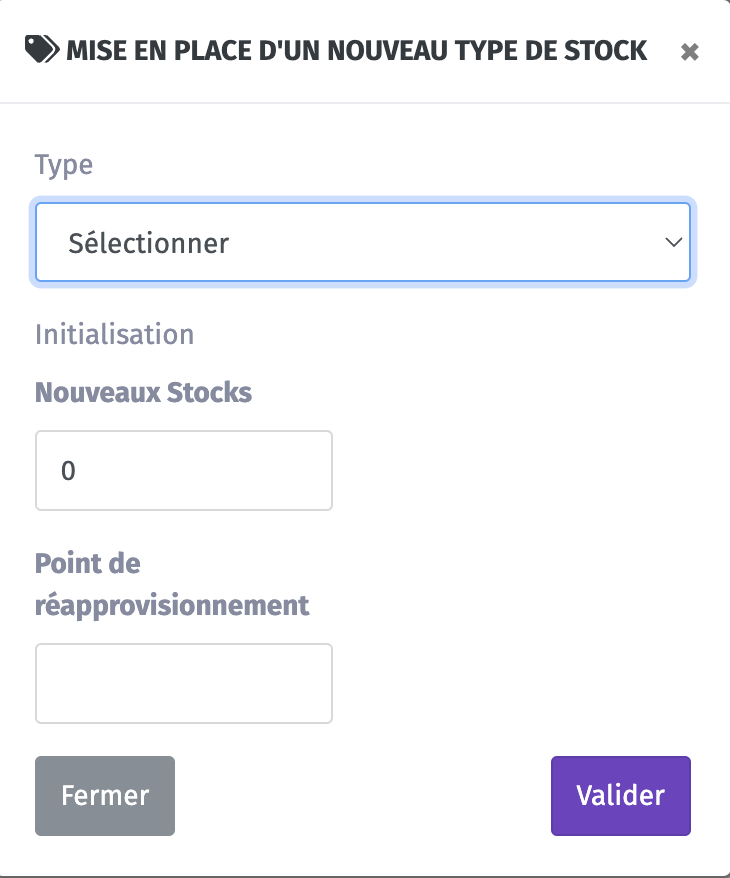Image resolution: width=730 pixels, height=878 pixels.
Task: Open the Type dropdown showing Sélectionner
Action: tap(363, 242)
